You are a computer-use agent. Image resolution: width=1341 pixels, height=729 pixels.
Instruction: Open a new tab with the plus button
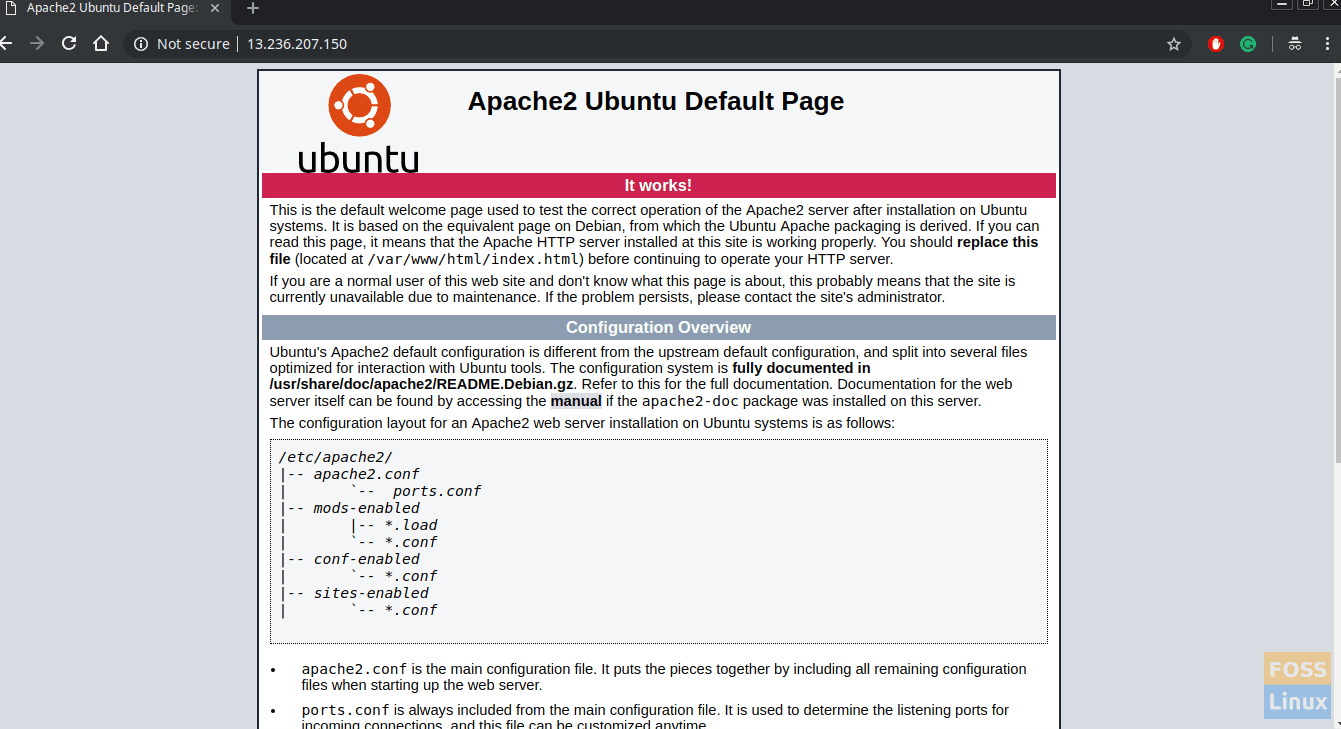point(251,9)
